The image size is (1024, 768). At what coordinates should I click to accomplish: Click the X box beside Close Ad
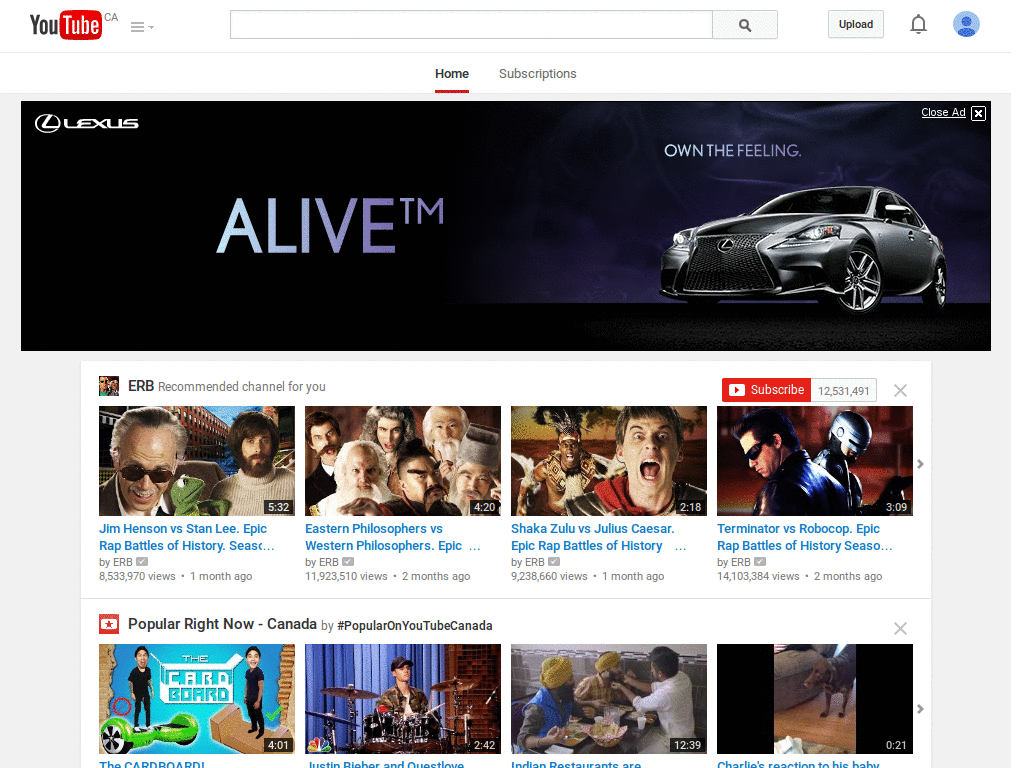(978, 113)
